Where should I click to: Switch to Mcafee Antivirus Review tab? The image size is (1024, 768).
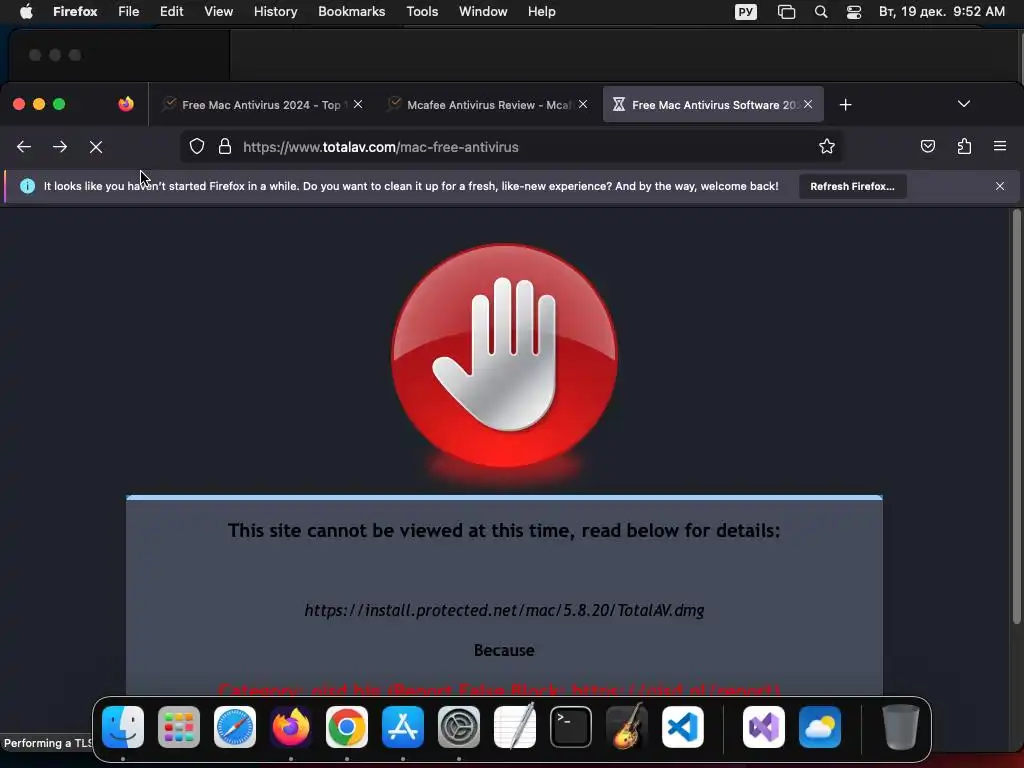click(x=487, y=104)
